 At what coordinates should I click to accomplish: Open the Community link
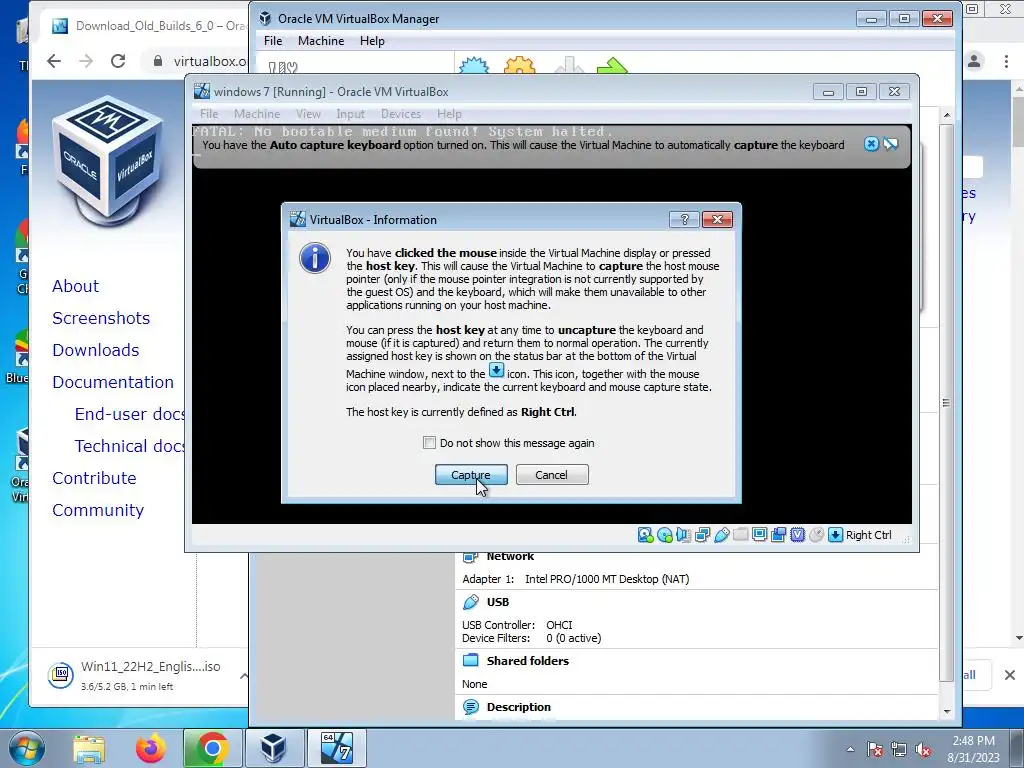98,510
